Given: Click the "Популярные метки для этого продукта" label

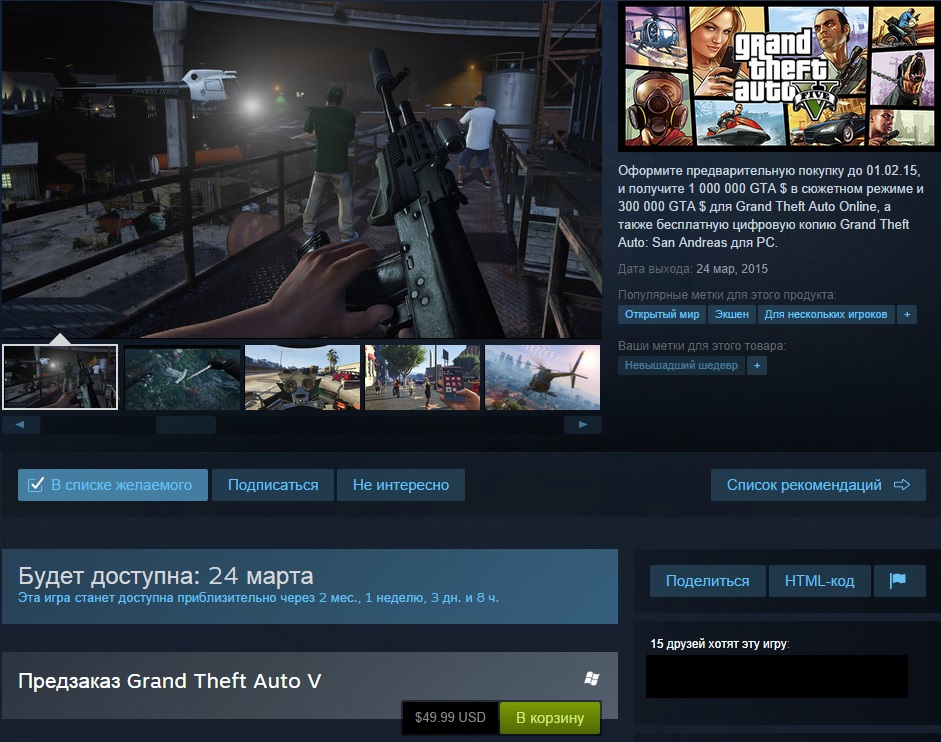Looking at the screenshot, I should [727, 295].
